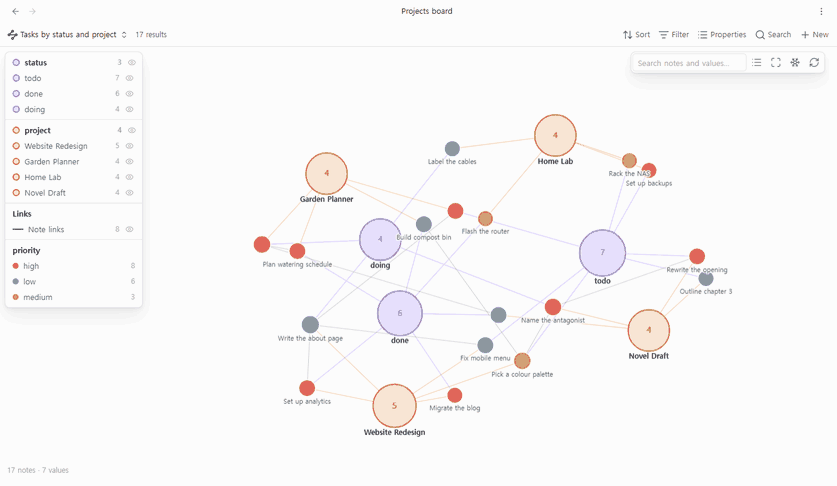Hide the Garden Planner project group
Image resolution: width=837 pixels, height=486 pixels.
pos(129,161)
